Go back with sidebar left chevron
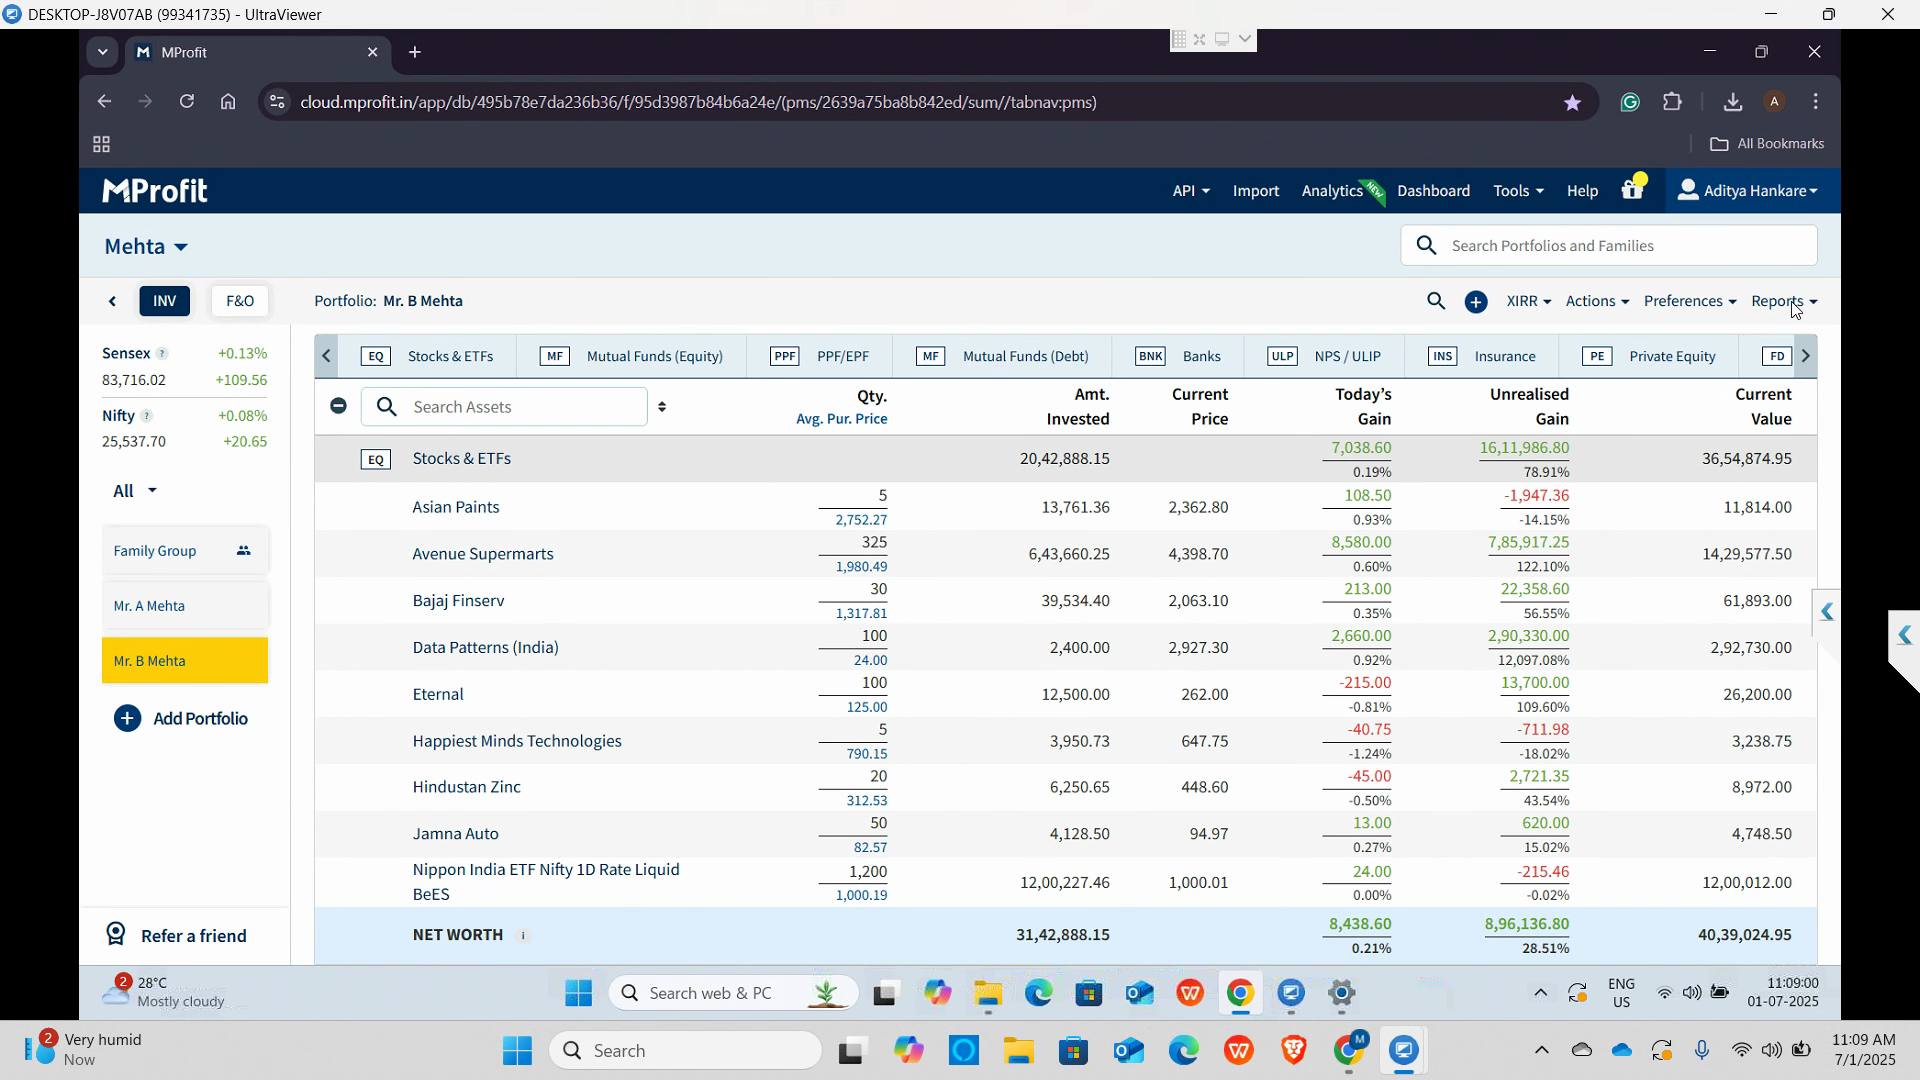This screenshot has height=1080, width=1920. [112, 301]
